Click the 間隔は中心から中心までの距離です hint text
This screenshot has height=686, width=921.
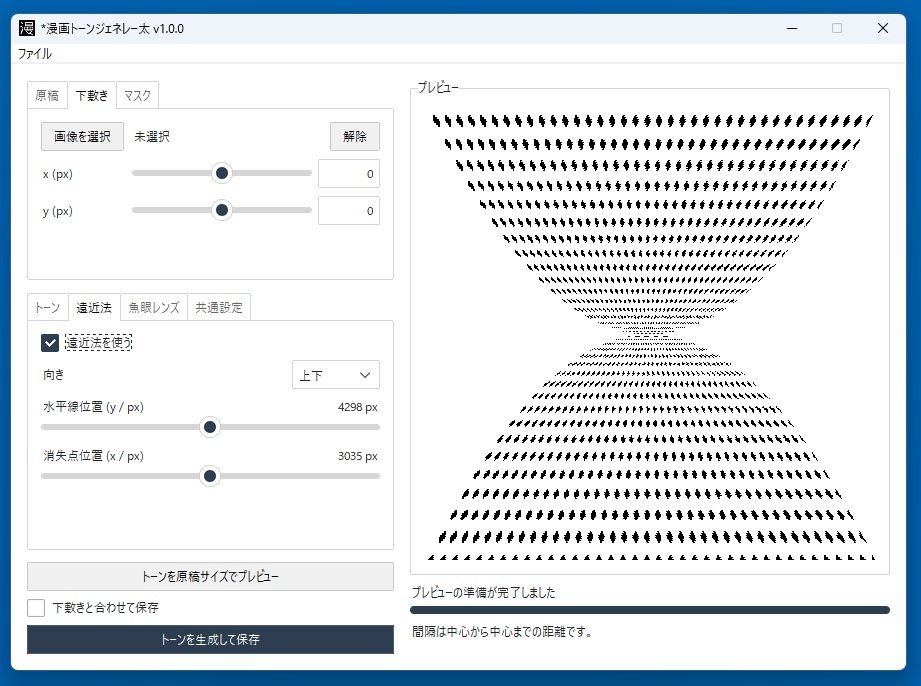(502, 632)
